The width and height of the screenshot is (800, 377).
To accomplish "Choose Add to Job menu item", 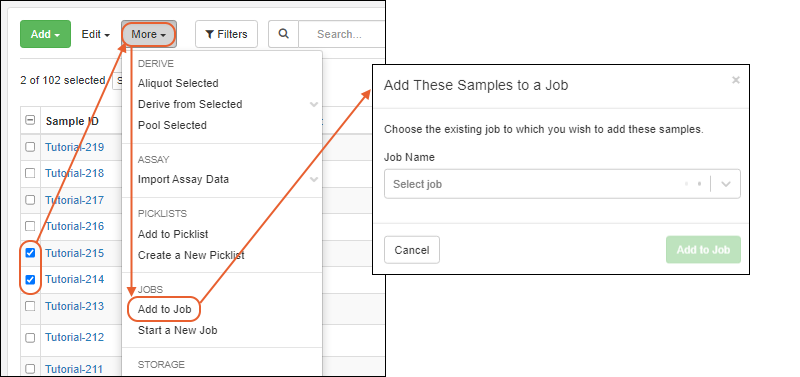I will (x=164, y=309).
